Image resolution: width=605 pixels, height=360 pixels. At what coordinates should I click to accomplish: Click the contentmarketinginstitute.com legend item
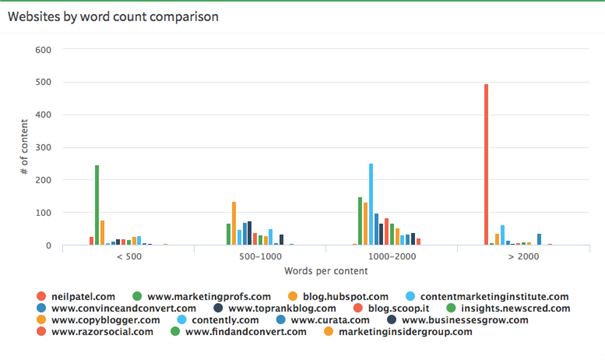tap(487, 296)
